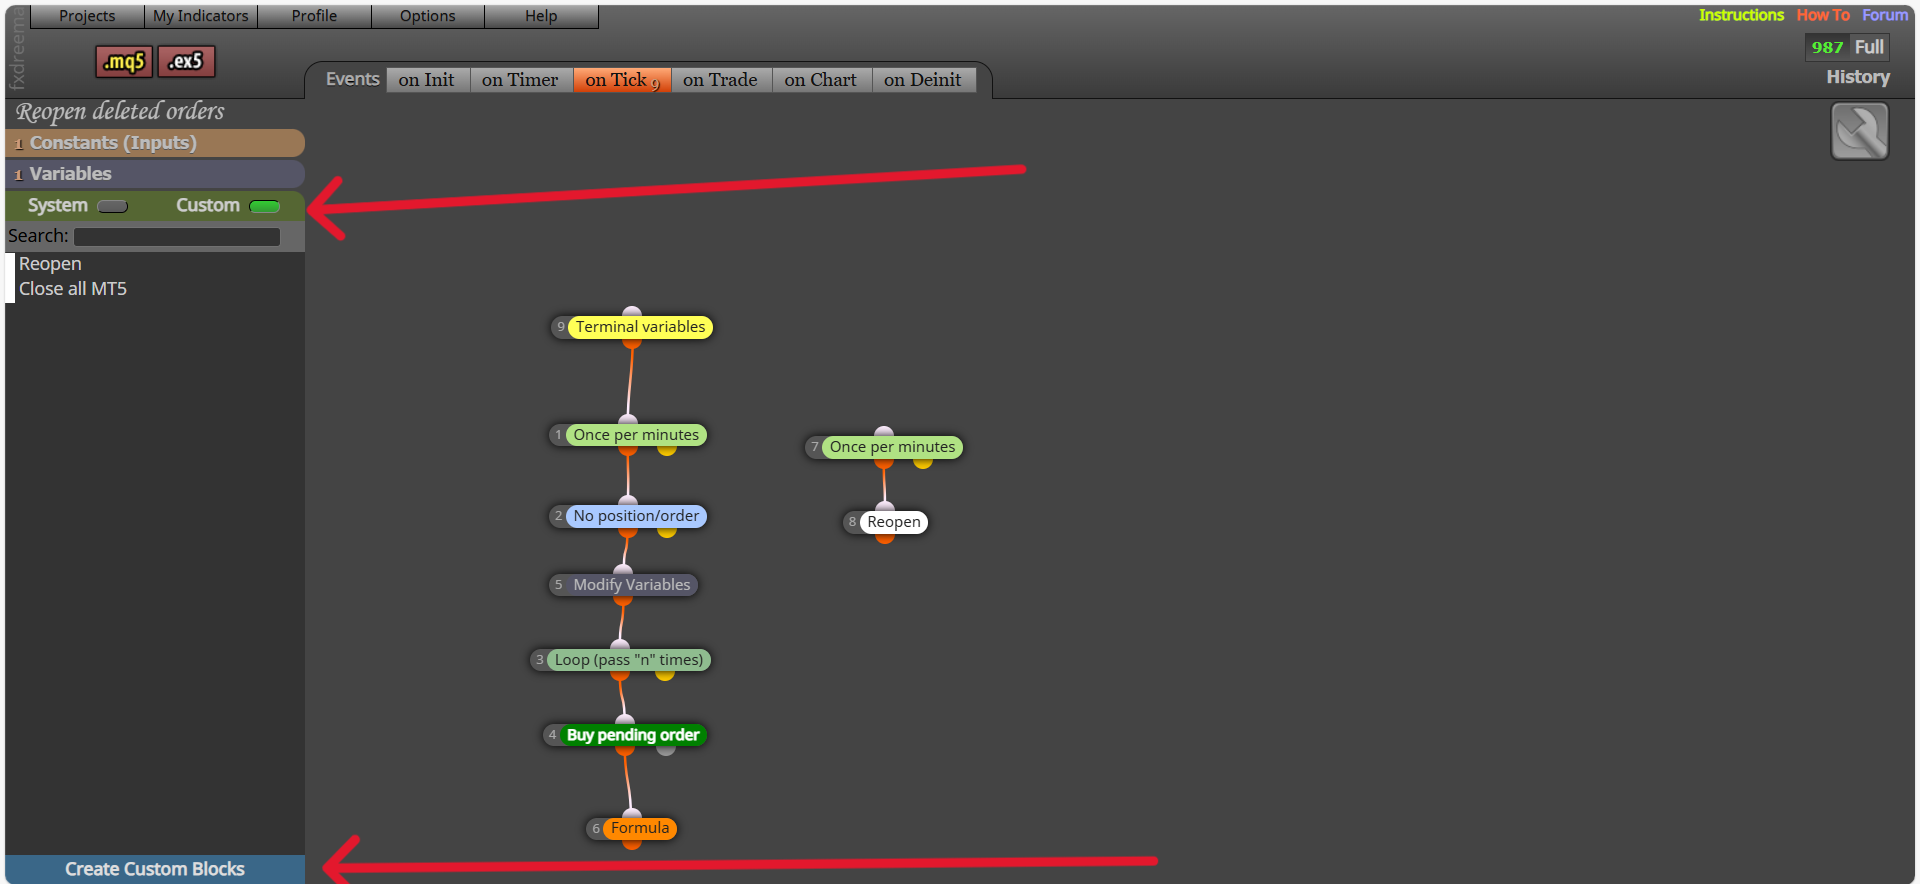Expand the Variables section
Screen dimensions: 1920x884
click(x=155, y=174)
